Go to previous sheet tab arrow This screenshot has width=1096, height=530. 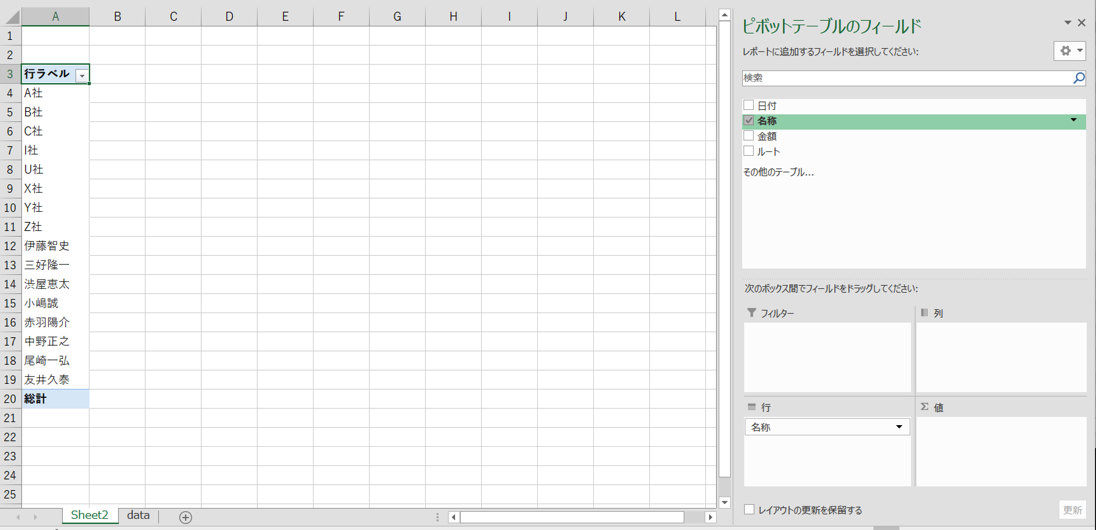point(17,517)
